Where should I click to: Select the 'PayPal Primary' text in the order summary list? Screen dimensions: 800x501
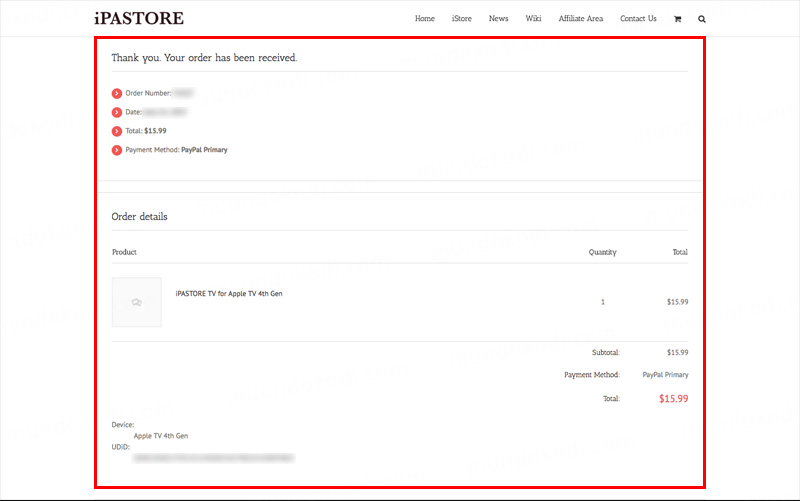[x=204, y=149]
